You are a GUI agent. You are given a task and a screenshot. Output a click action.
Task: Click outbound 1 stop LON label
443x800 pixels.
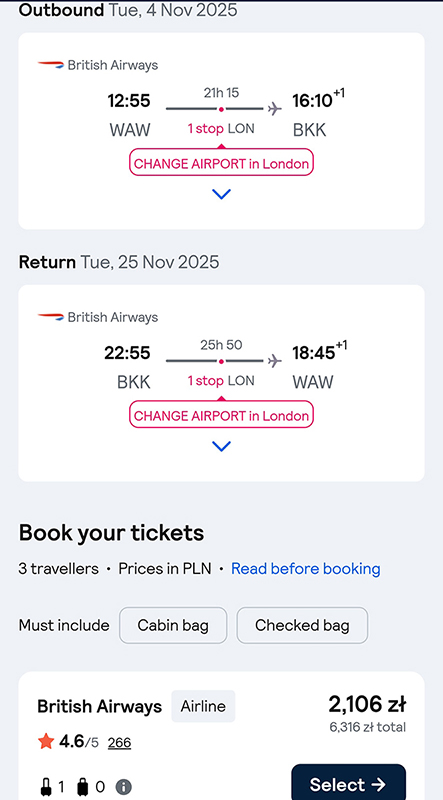221,129
